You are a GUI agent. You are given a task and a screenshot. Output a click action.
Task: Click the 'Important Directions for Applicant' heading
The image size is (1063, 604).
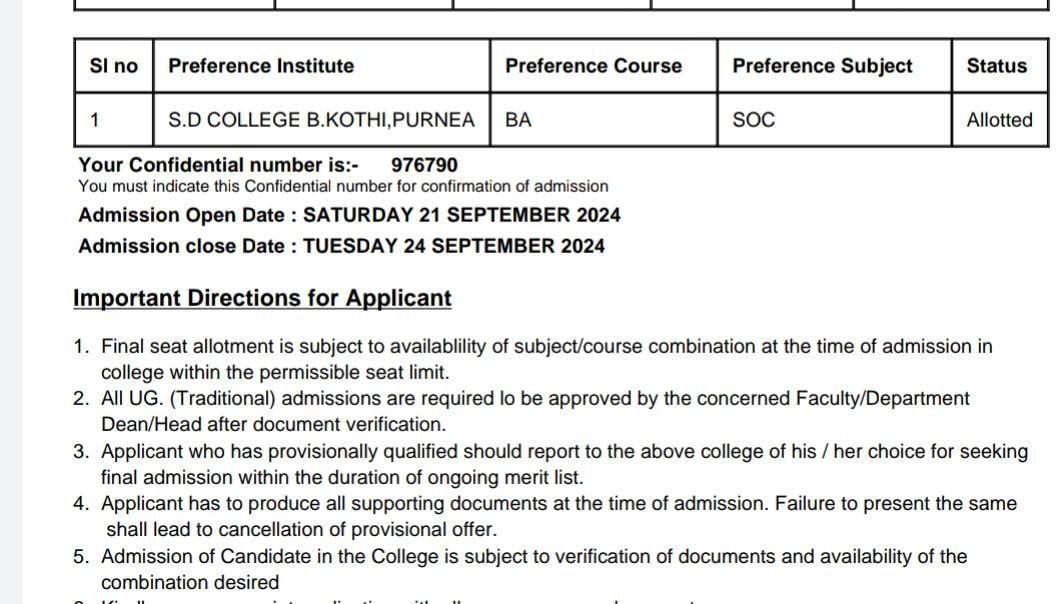(262, 298)
